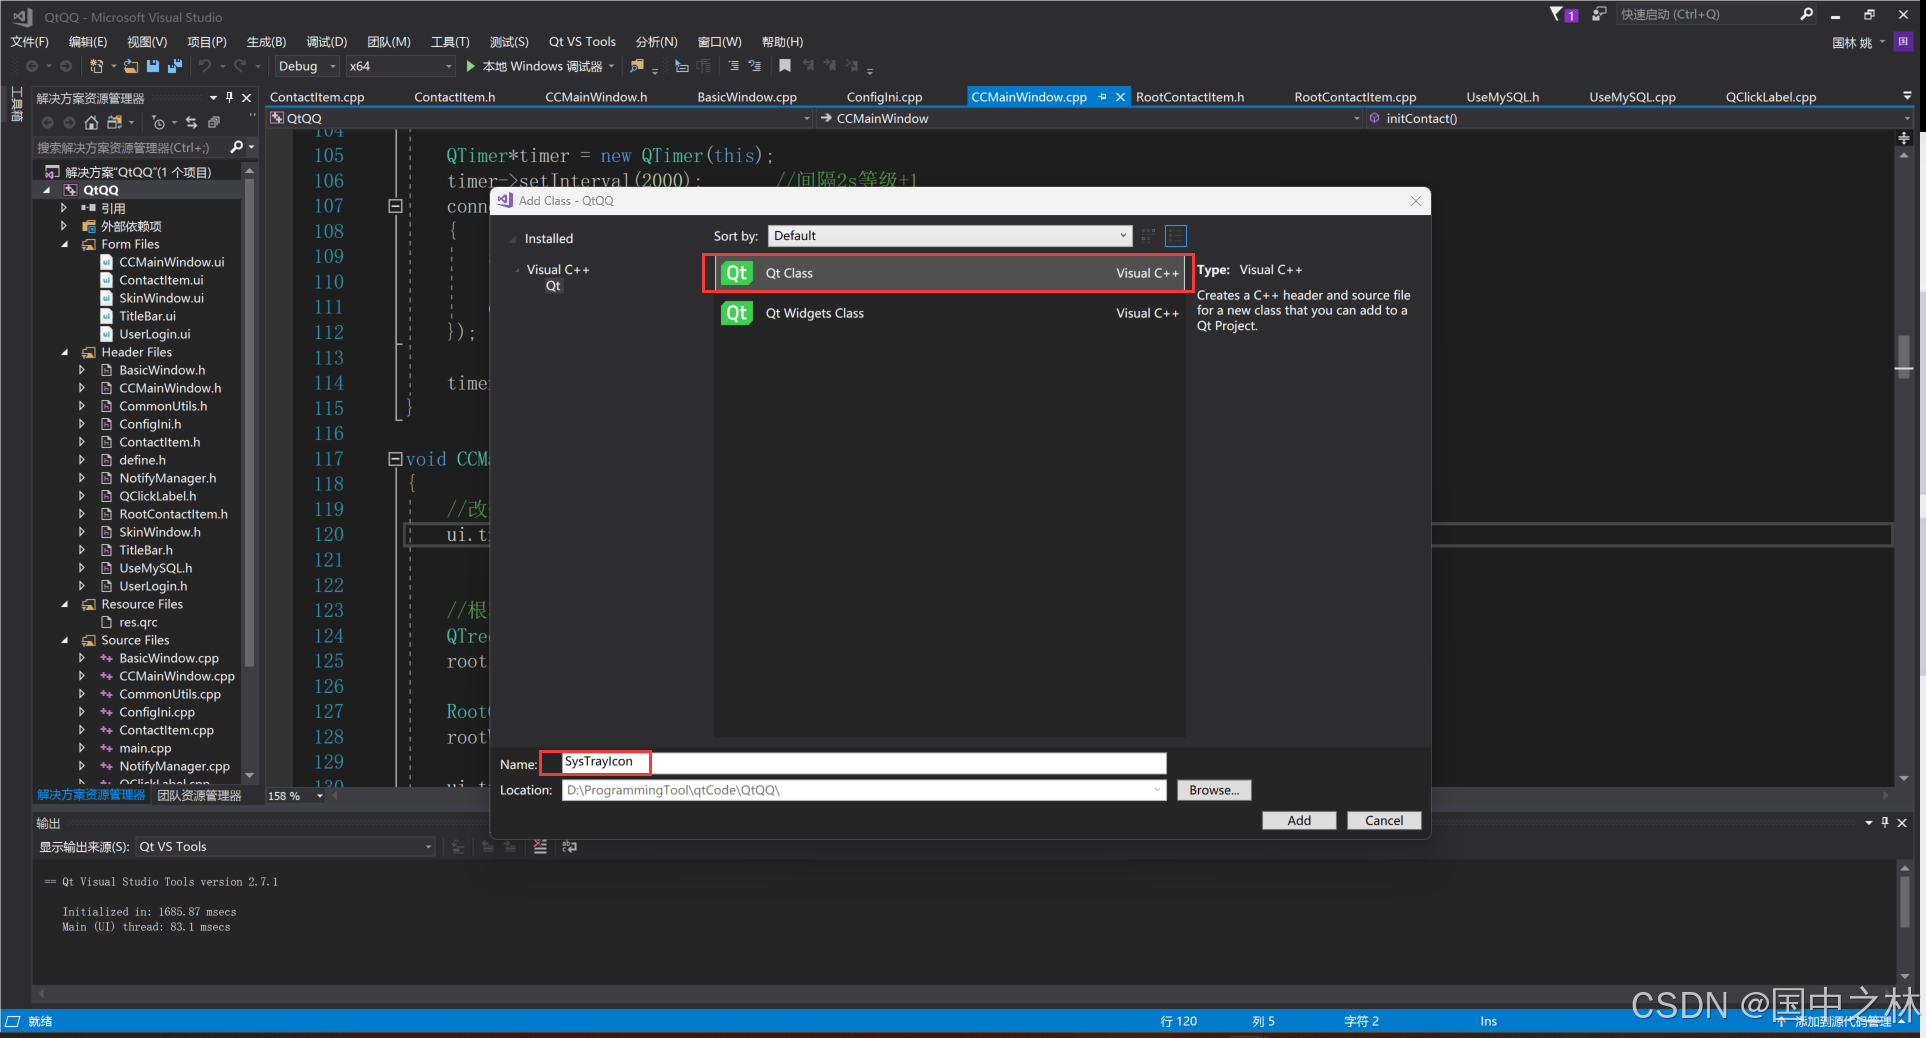Select CCMainWindow.ui in Form Files
This screenshot has width=1926, height=1038.
pos(172,262)
